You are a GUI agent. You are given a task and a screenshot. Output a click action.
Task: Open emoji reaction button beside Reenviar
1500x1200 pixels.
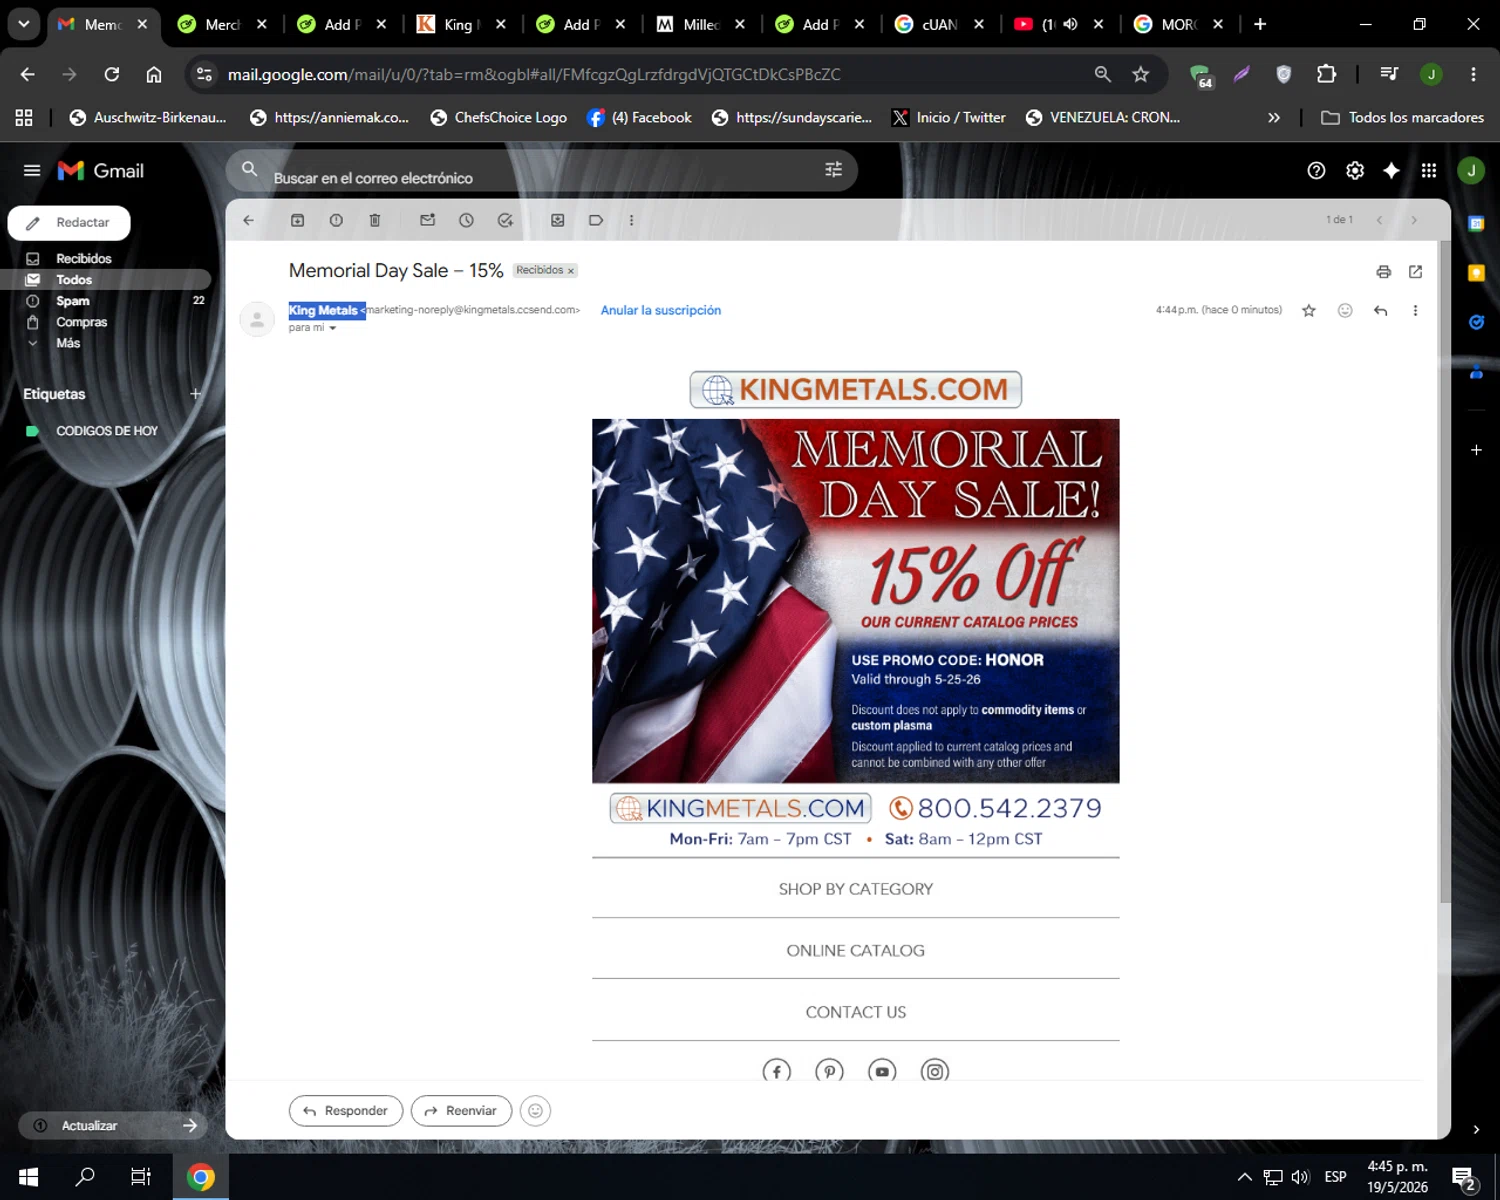tap(536, 1111)
